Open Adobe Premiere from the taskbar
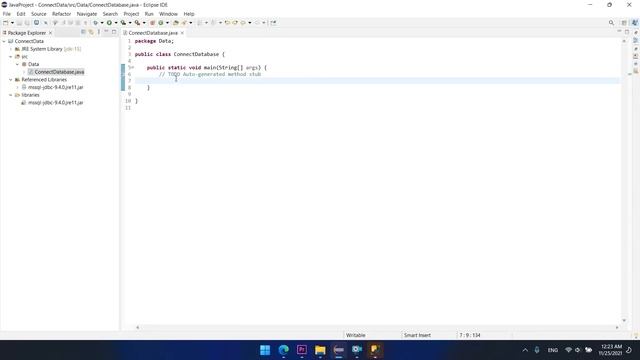This screenshot has height=360, width=640. pyautogui.click(x=302, y=350)
